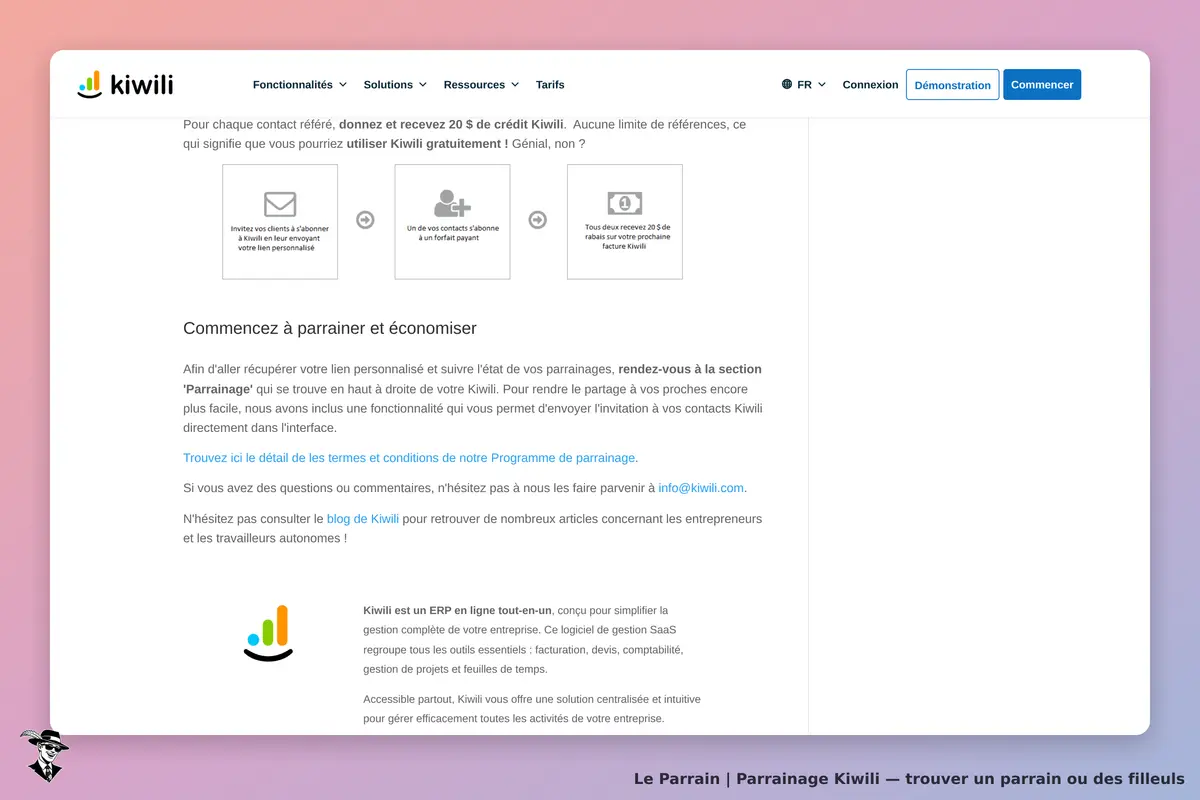The image size is (1200, 800).
Task: Click the arrow after the envelope box
Action: click(366, 220)
